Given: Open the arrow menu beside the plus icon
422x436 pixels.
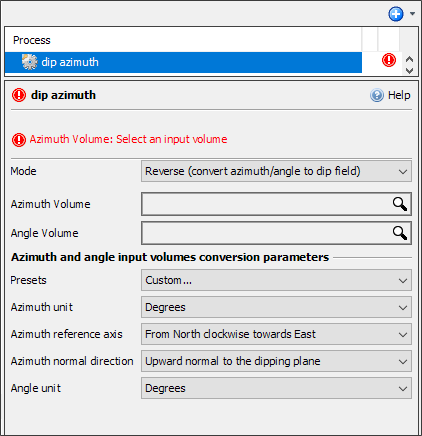Looking at the screenshot, I should (x=412, y=14).
